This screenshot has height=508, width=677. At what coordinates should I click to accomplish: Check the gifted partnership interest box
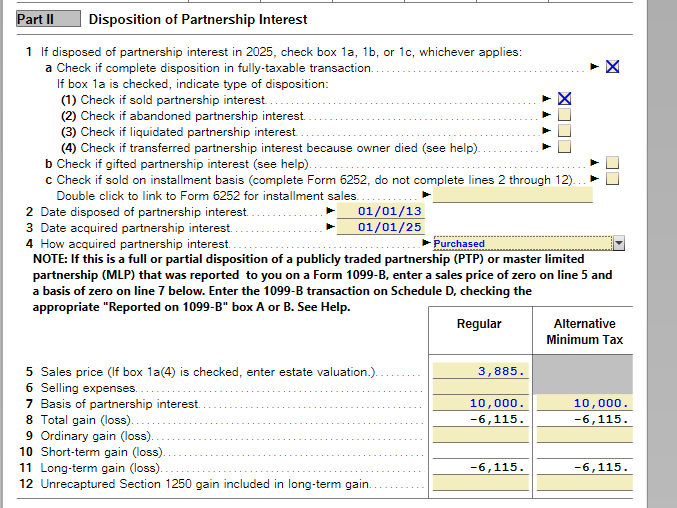613,163
